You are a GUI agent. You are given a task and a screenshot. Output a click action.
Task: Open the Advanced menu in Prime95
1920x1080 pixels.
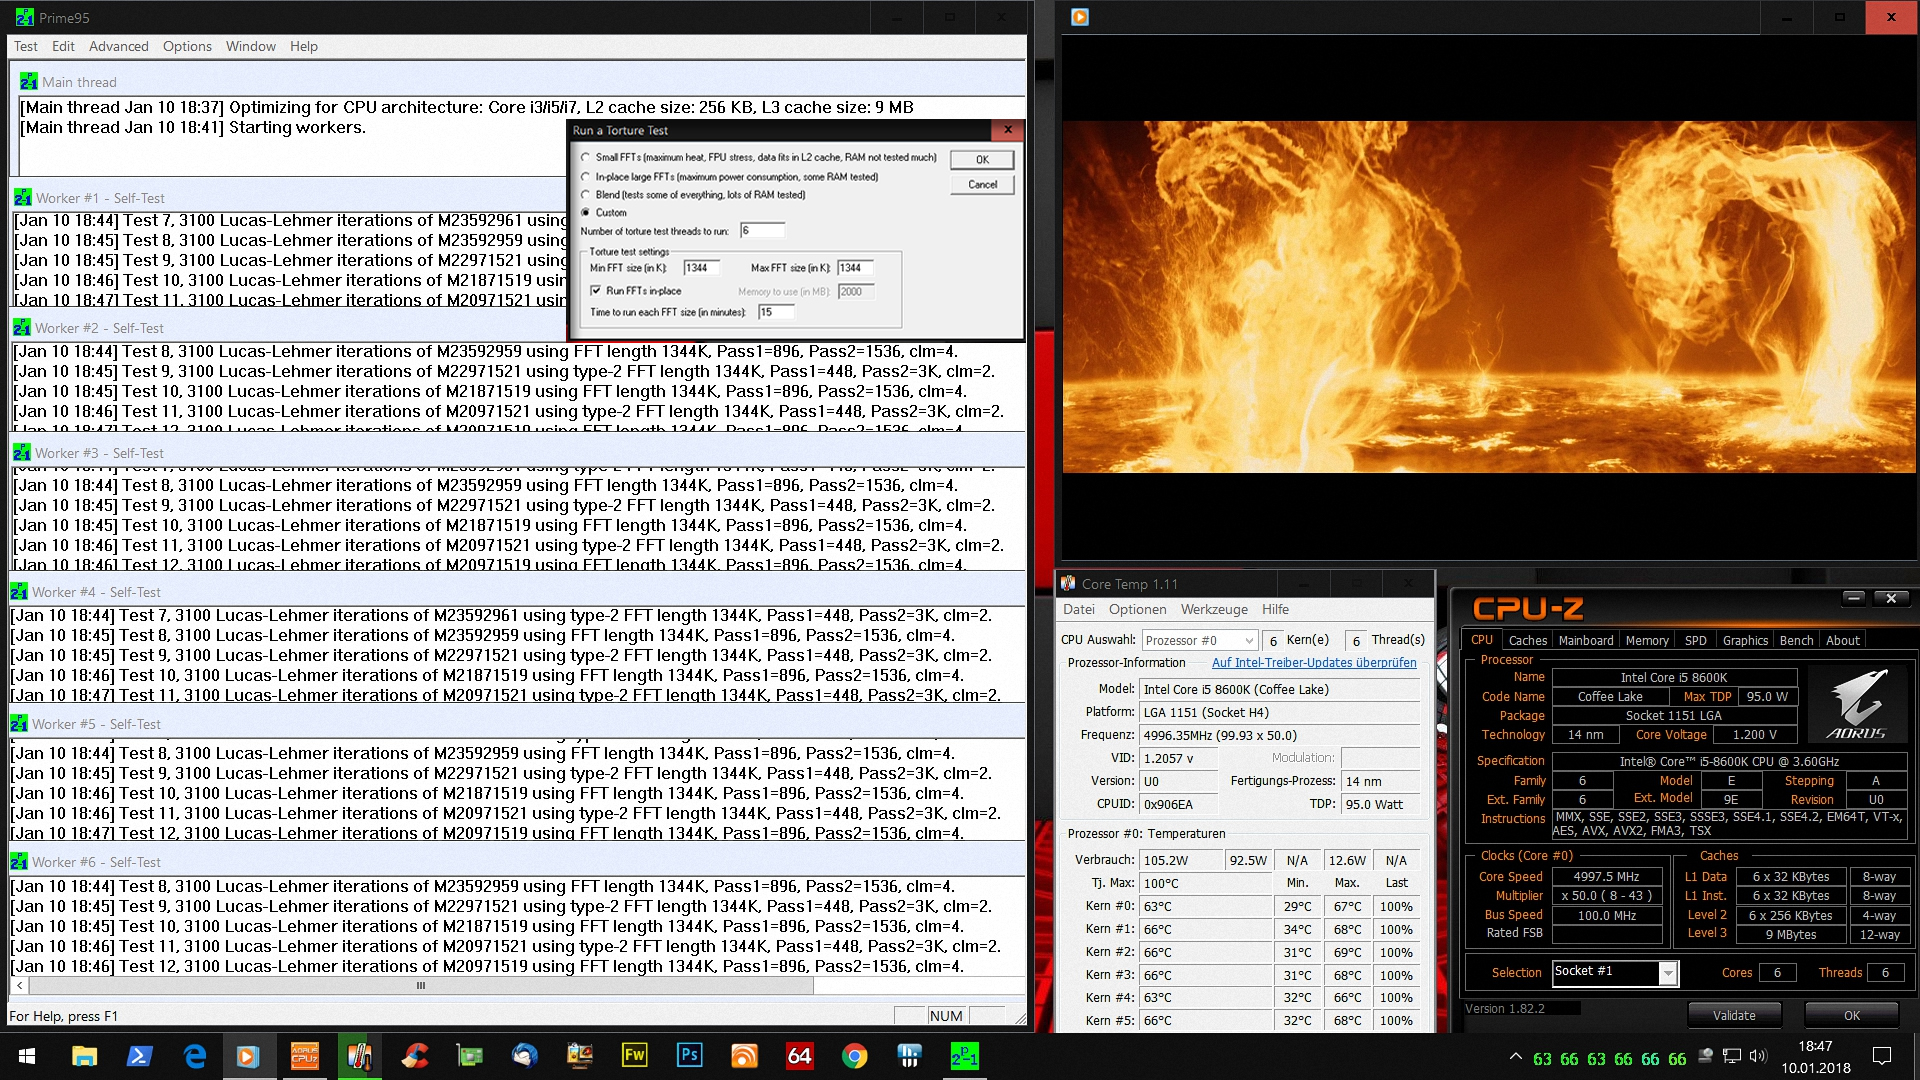pos(118,46)
